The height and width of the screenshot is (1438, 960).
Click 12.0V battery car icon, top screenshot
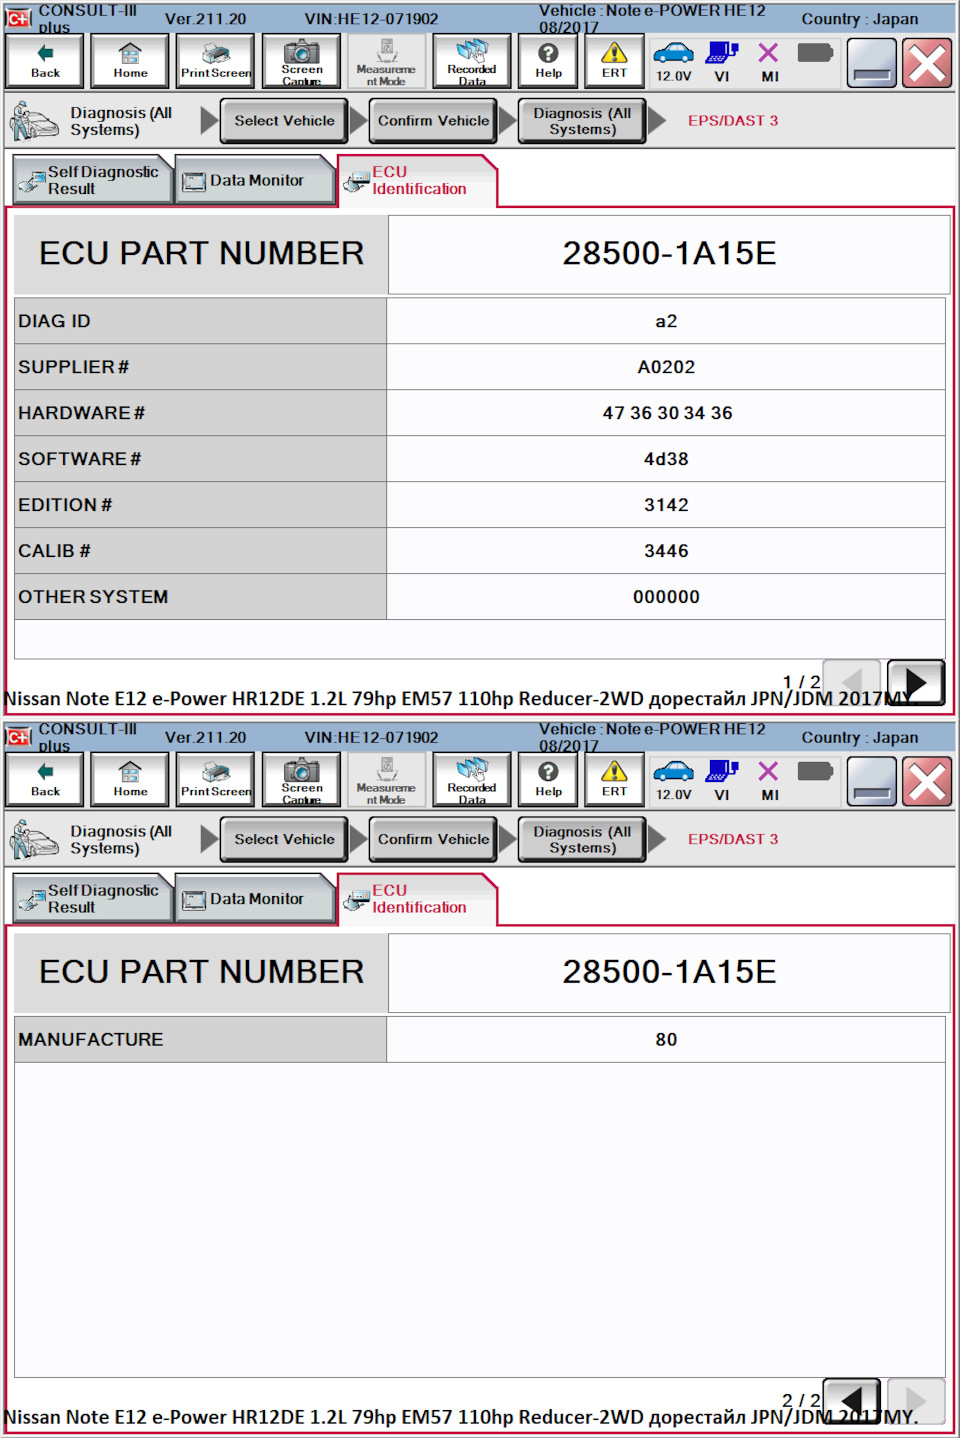(x=673, y=61)
